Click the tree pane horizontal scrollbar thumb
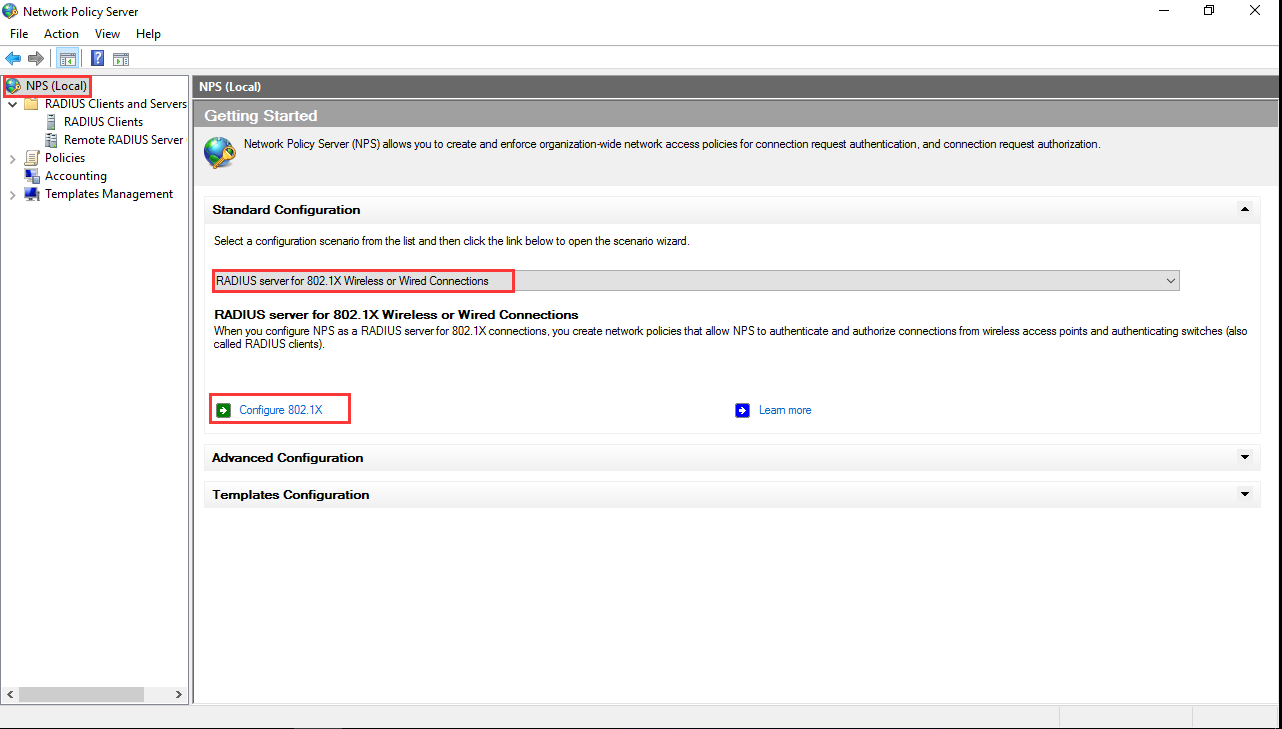 (x=81, y=694)
